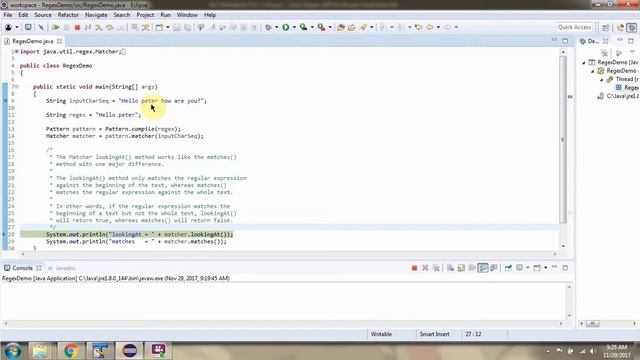640x360 pixels.
Task: Open the Debug button dropdown arrow
Action: click(276, 27)
